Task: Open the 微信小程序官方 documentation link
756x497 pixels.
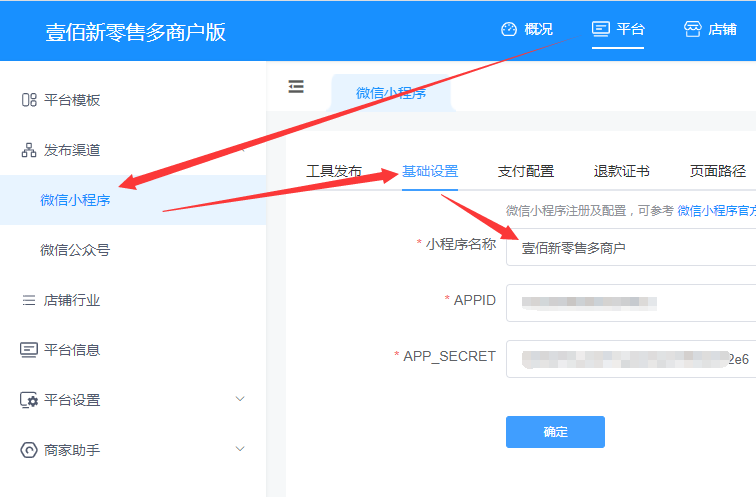Action: click(x=716, y=211)
